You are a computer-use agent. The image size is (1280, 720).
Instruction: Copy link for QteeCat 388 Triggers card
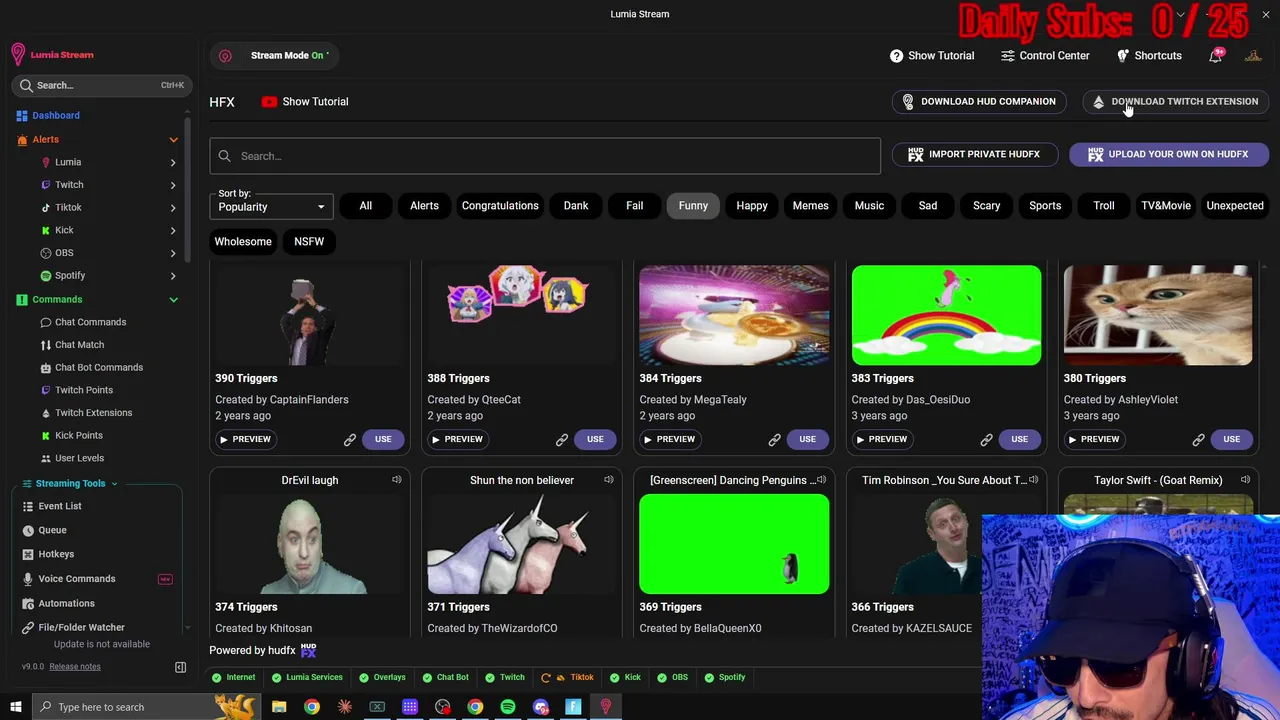pyautogui.click(x=562, y=439)
